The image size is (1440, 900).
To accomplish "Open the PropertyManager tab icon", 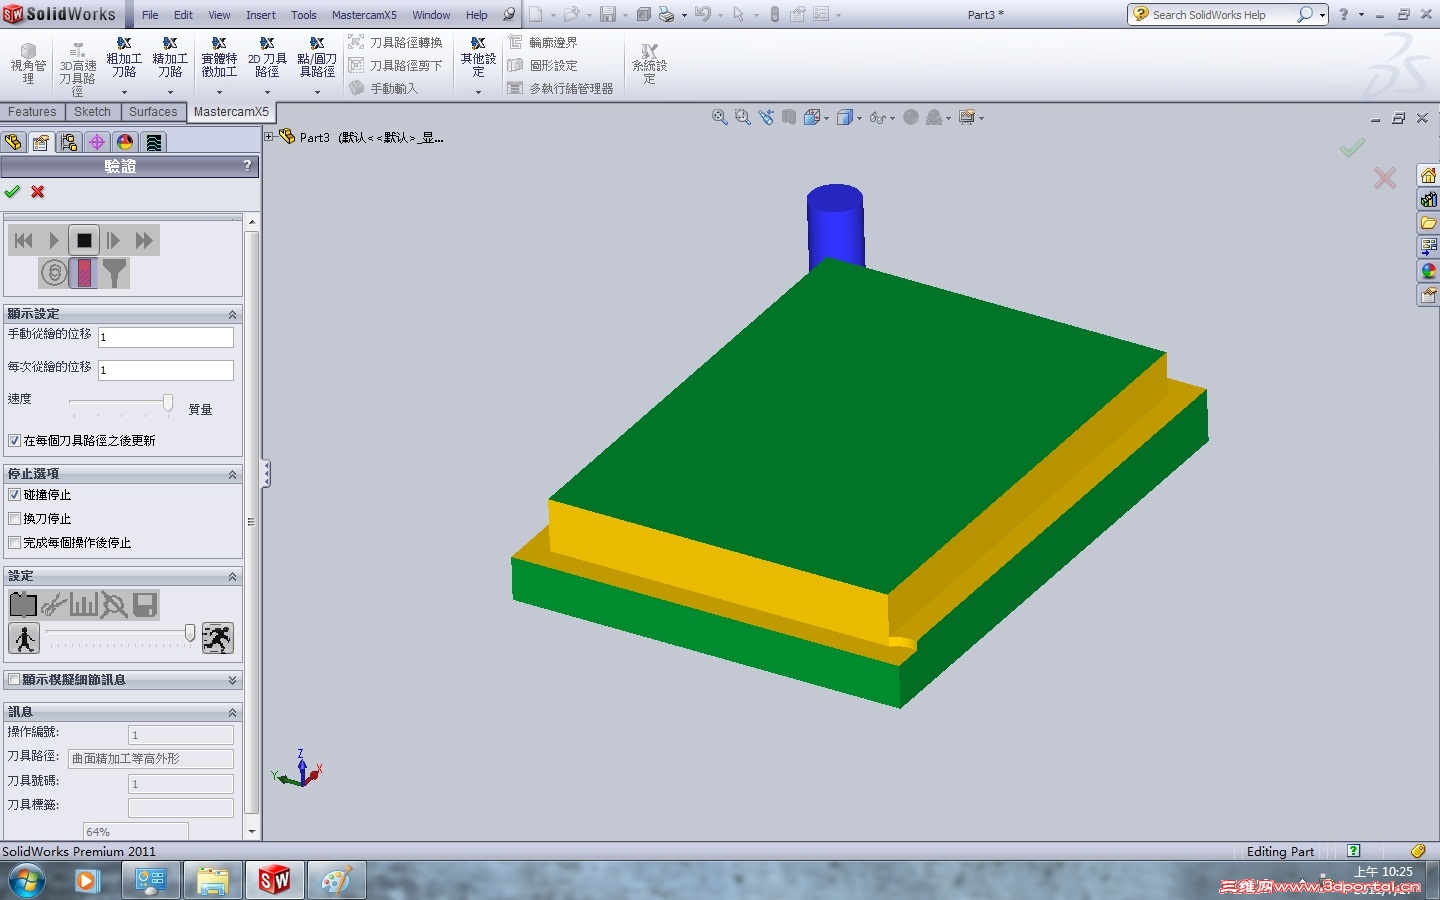I will pyautogui.click(x=41, y=142).
